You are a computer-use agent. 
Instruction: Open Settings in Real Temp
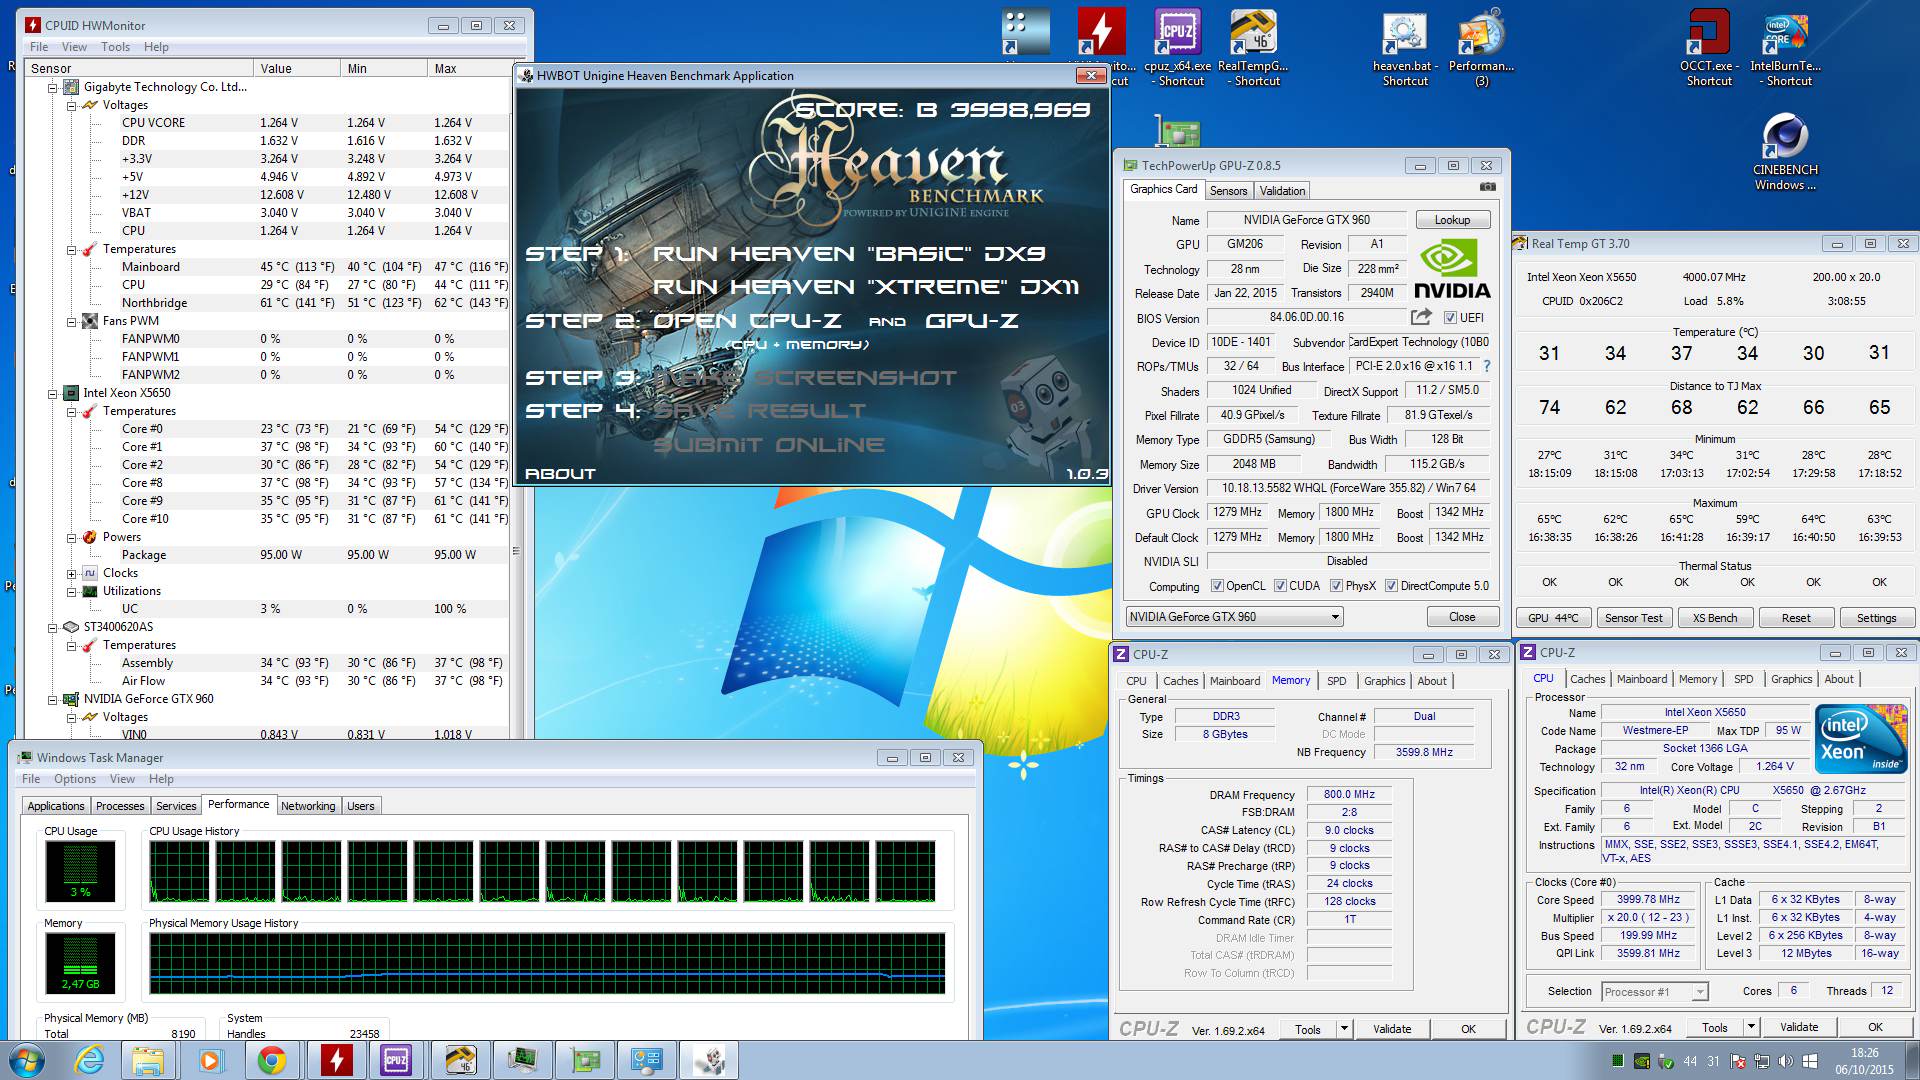[1876, 618]
